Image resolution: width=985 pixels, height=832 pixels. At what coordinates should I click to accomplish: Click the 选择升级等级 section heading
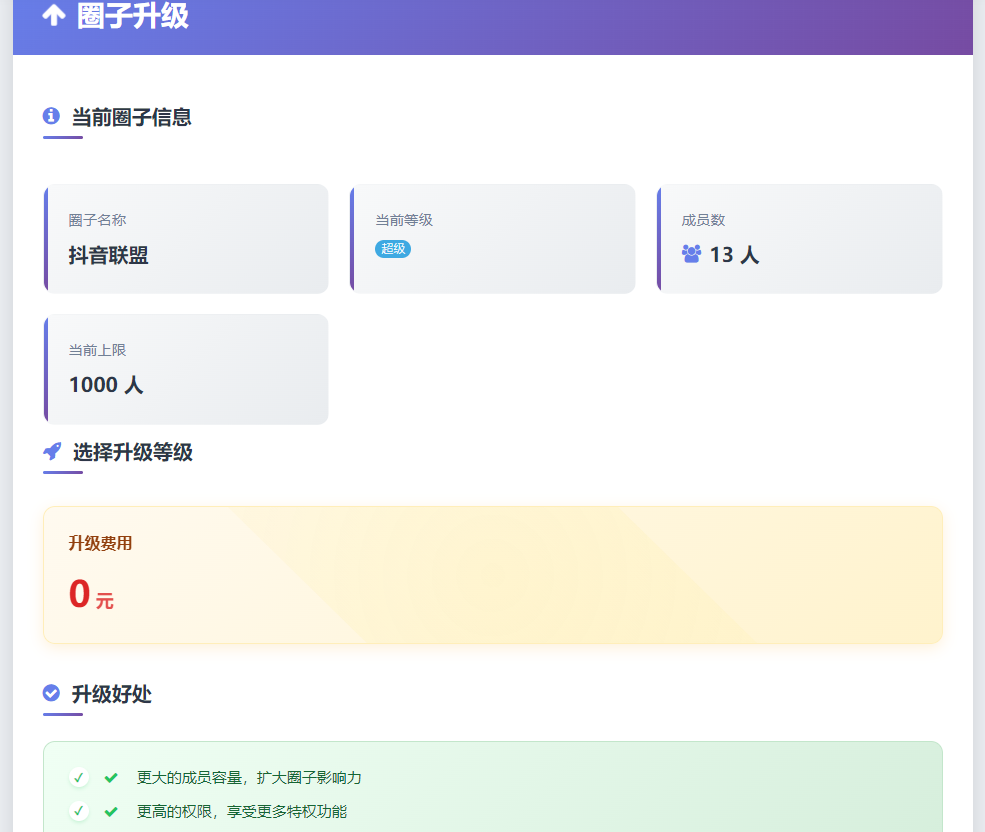132,452
